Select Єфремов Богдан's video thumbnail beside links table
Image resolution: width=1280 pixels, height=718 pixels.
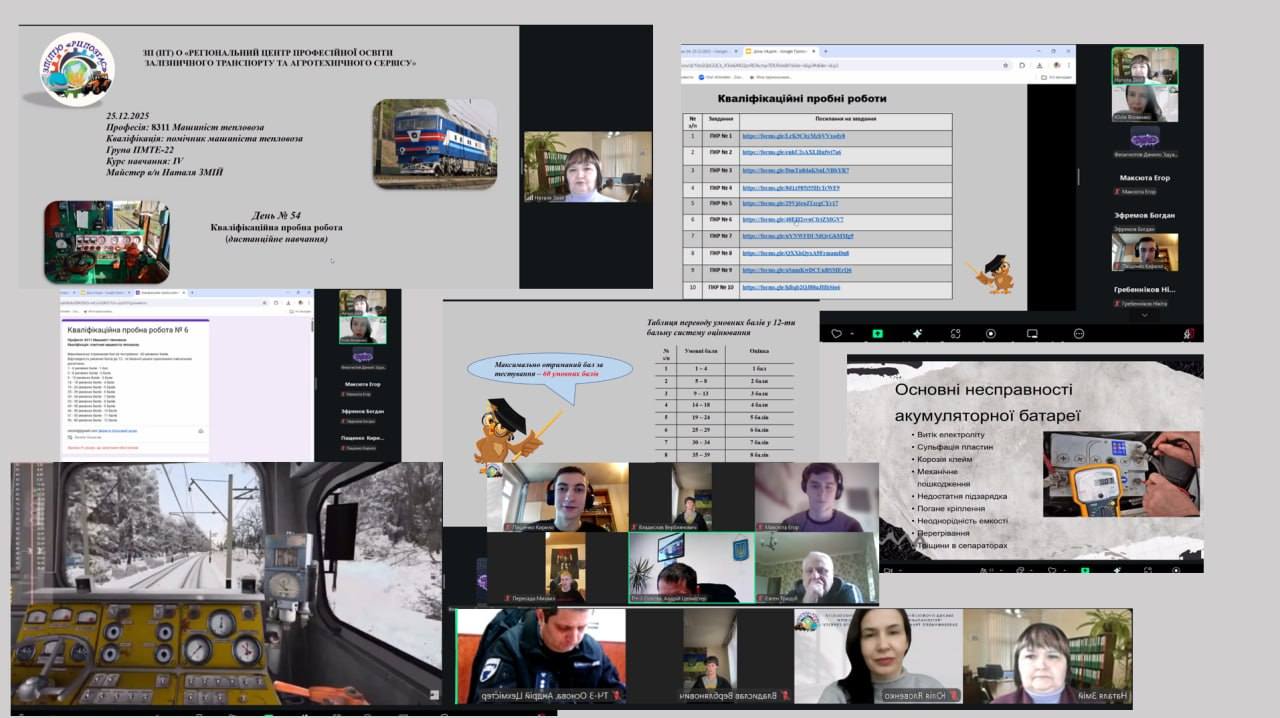coord(1144,222)
